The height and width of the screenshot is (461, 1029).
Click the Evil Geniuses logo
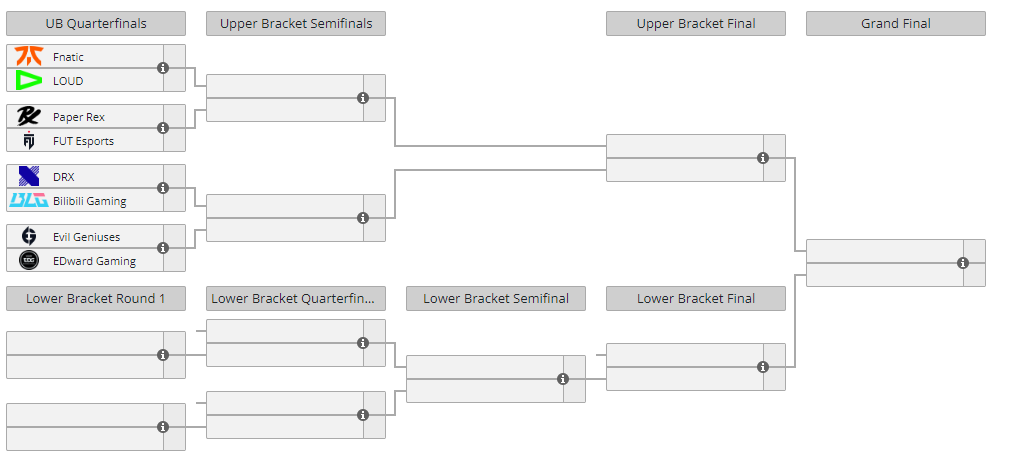[28, 236]
